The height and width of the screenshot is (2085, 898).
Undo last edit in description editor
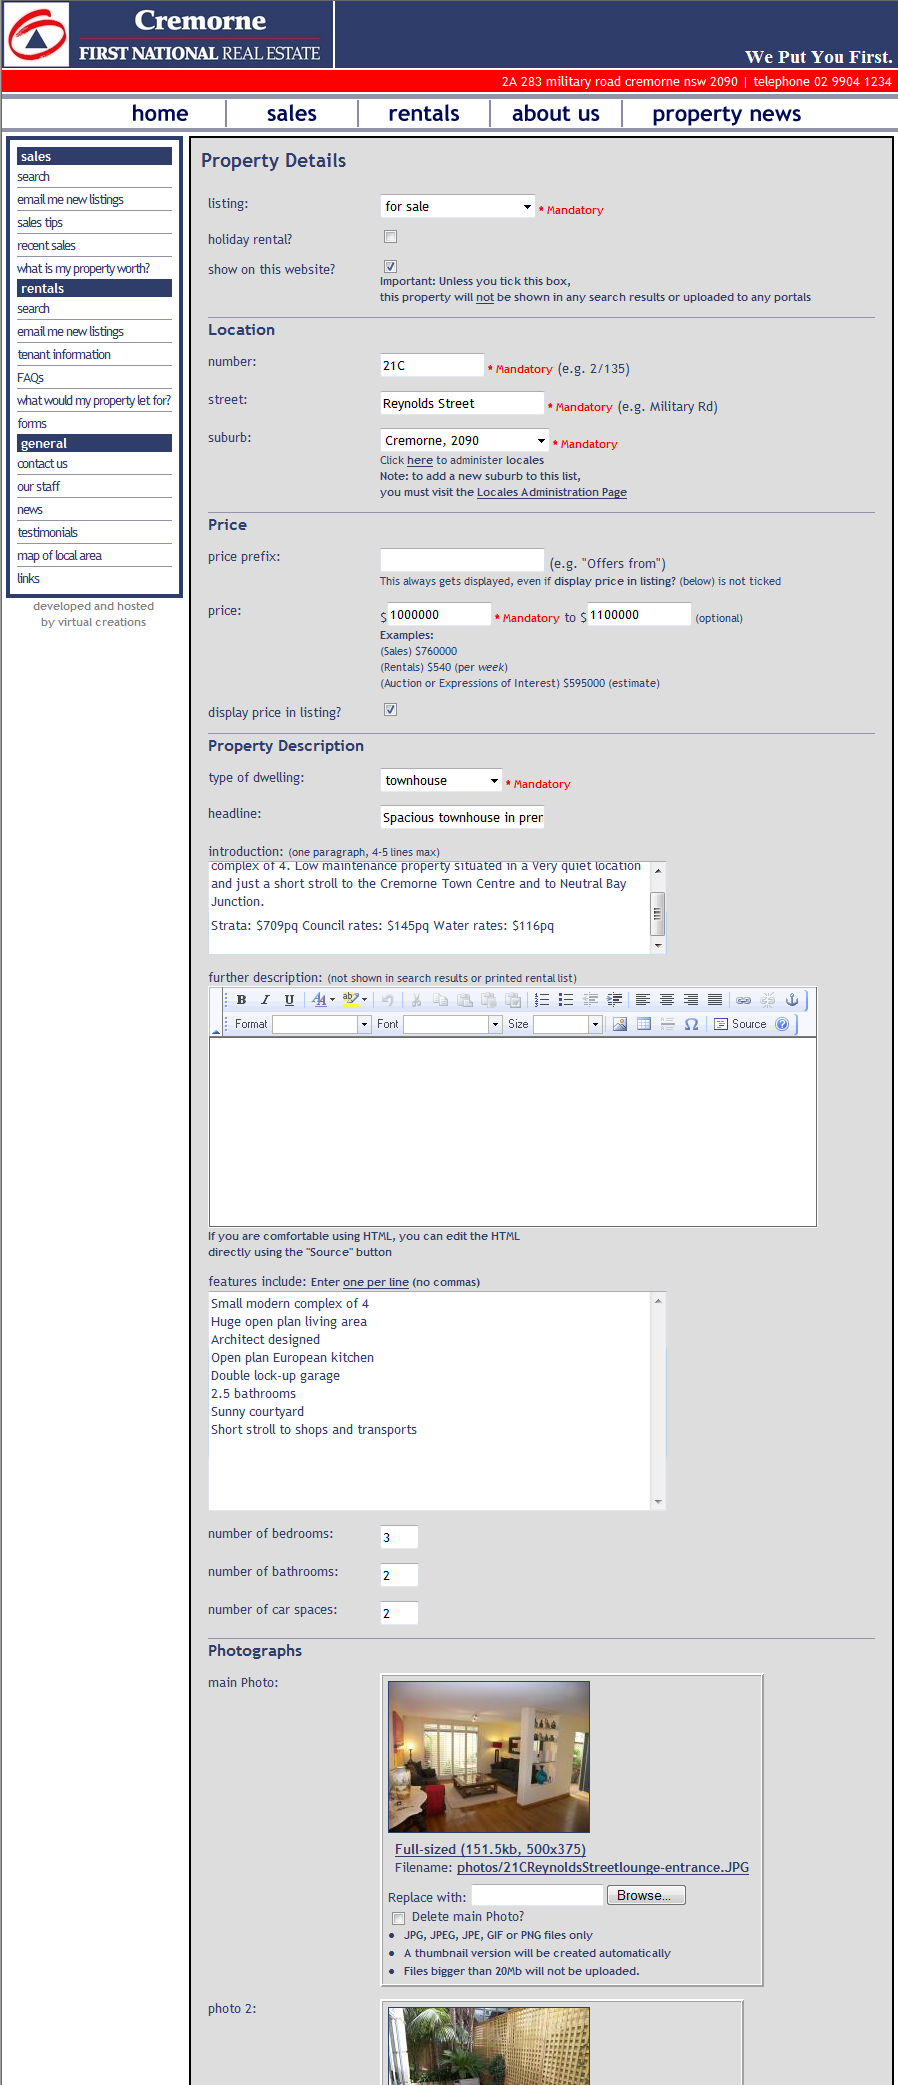click(x=387, y=1000)
